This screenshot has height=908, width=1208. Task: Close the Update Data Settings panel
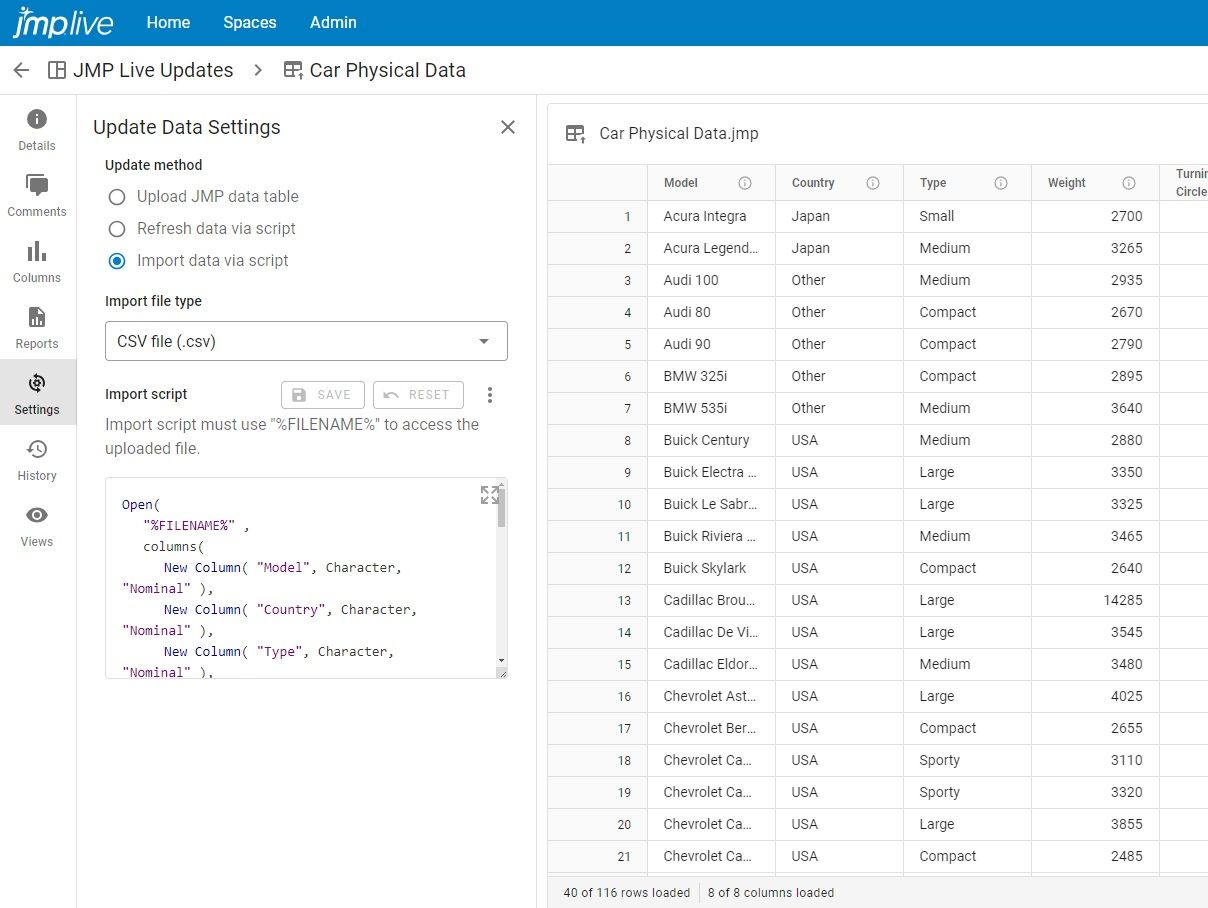point(508,127)
